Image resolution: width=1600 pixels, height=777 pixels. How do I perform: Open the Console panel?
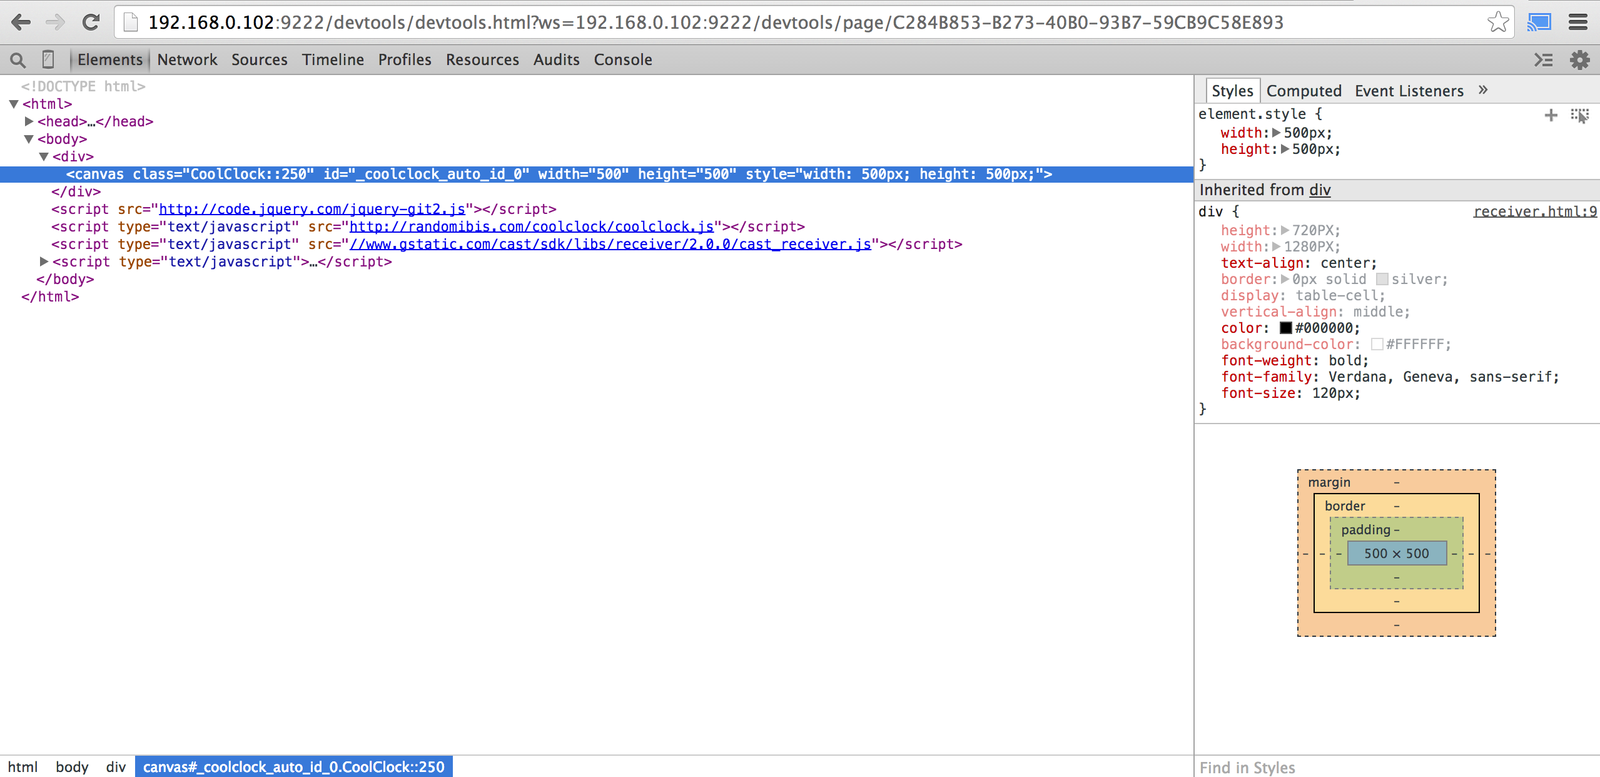click(x=623, y=60)
